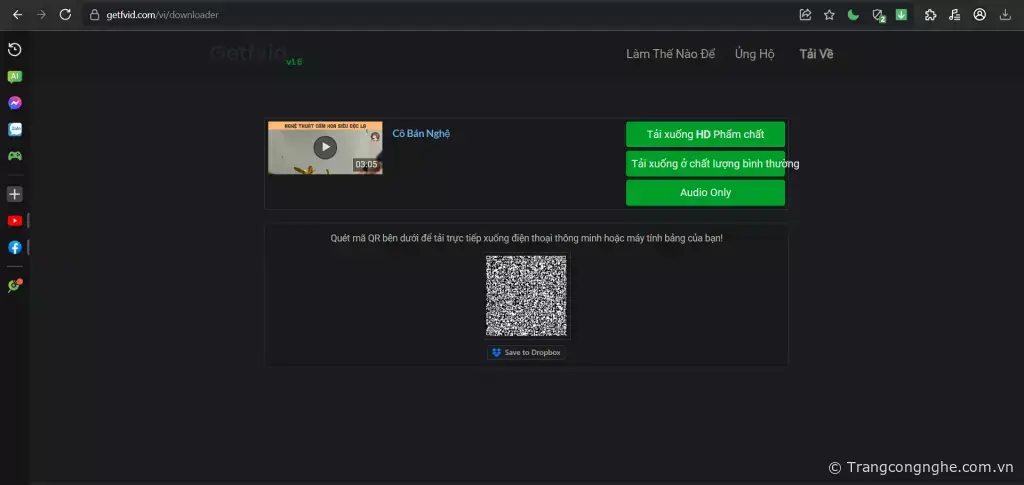The height and width of the screenshot is (485, 1024).
Task: Click the "Tải xuống HD Phẩm chất" button
Action: click(705, 134)
